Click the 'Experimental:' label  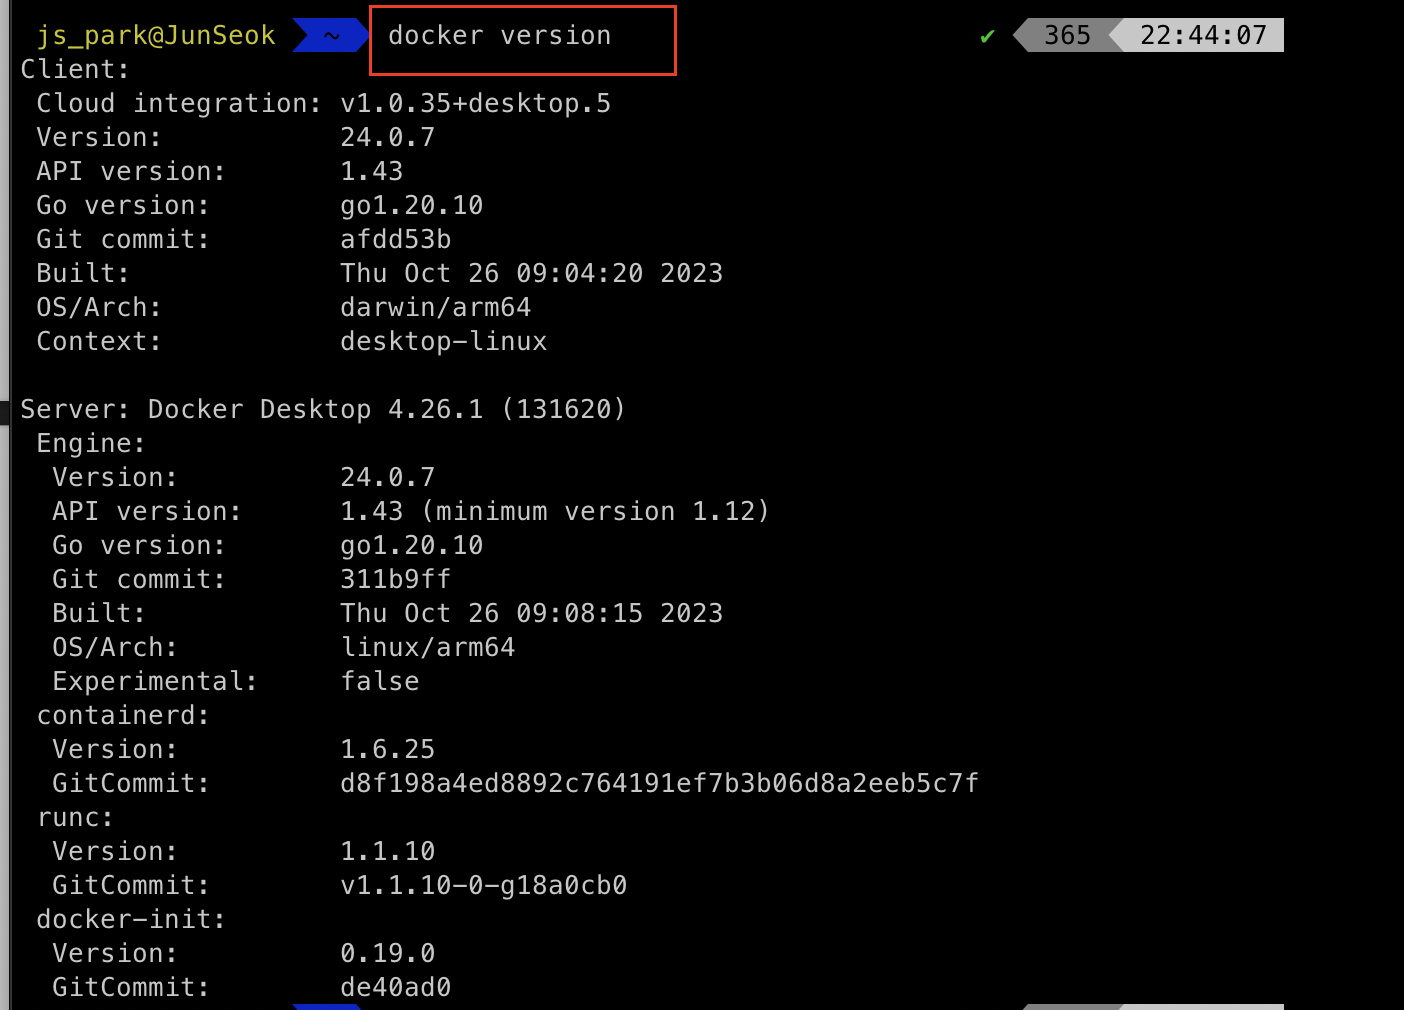155,682
